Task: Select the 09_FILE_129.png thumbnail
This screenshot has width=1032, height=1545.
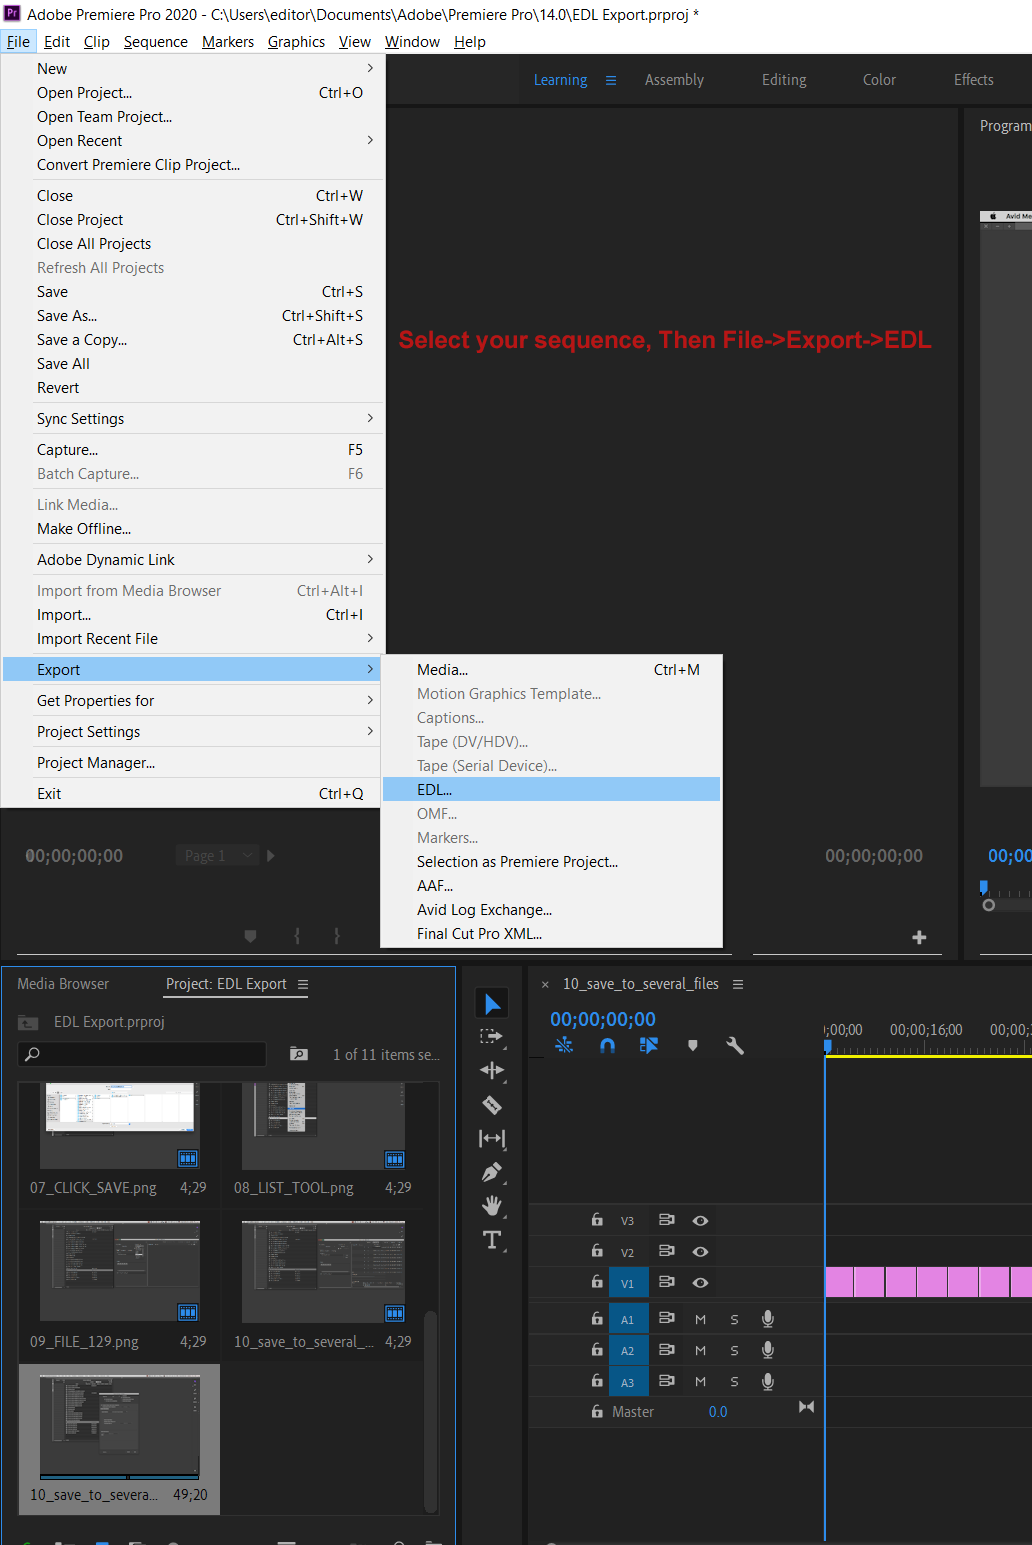Action: point(119,1271)
